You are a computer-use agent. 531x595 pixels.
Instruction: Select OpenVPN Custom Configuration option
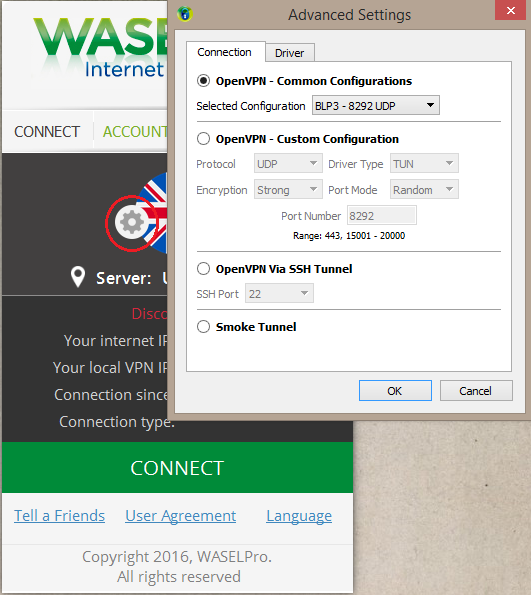coord(203,139)
